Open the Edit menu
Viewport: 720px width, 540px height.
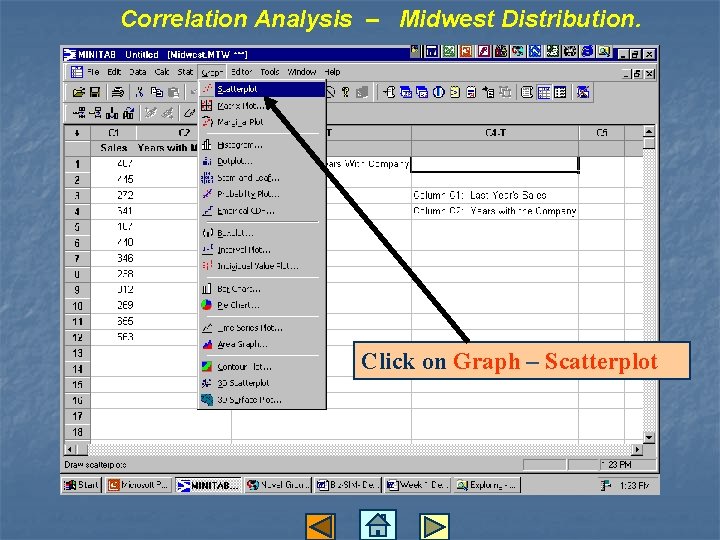114,72
